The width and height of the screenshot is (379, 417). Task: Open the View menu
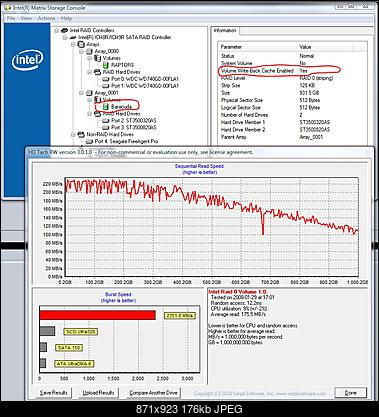point(26,18)
